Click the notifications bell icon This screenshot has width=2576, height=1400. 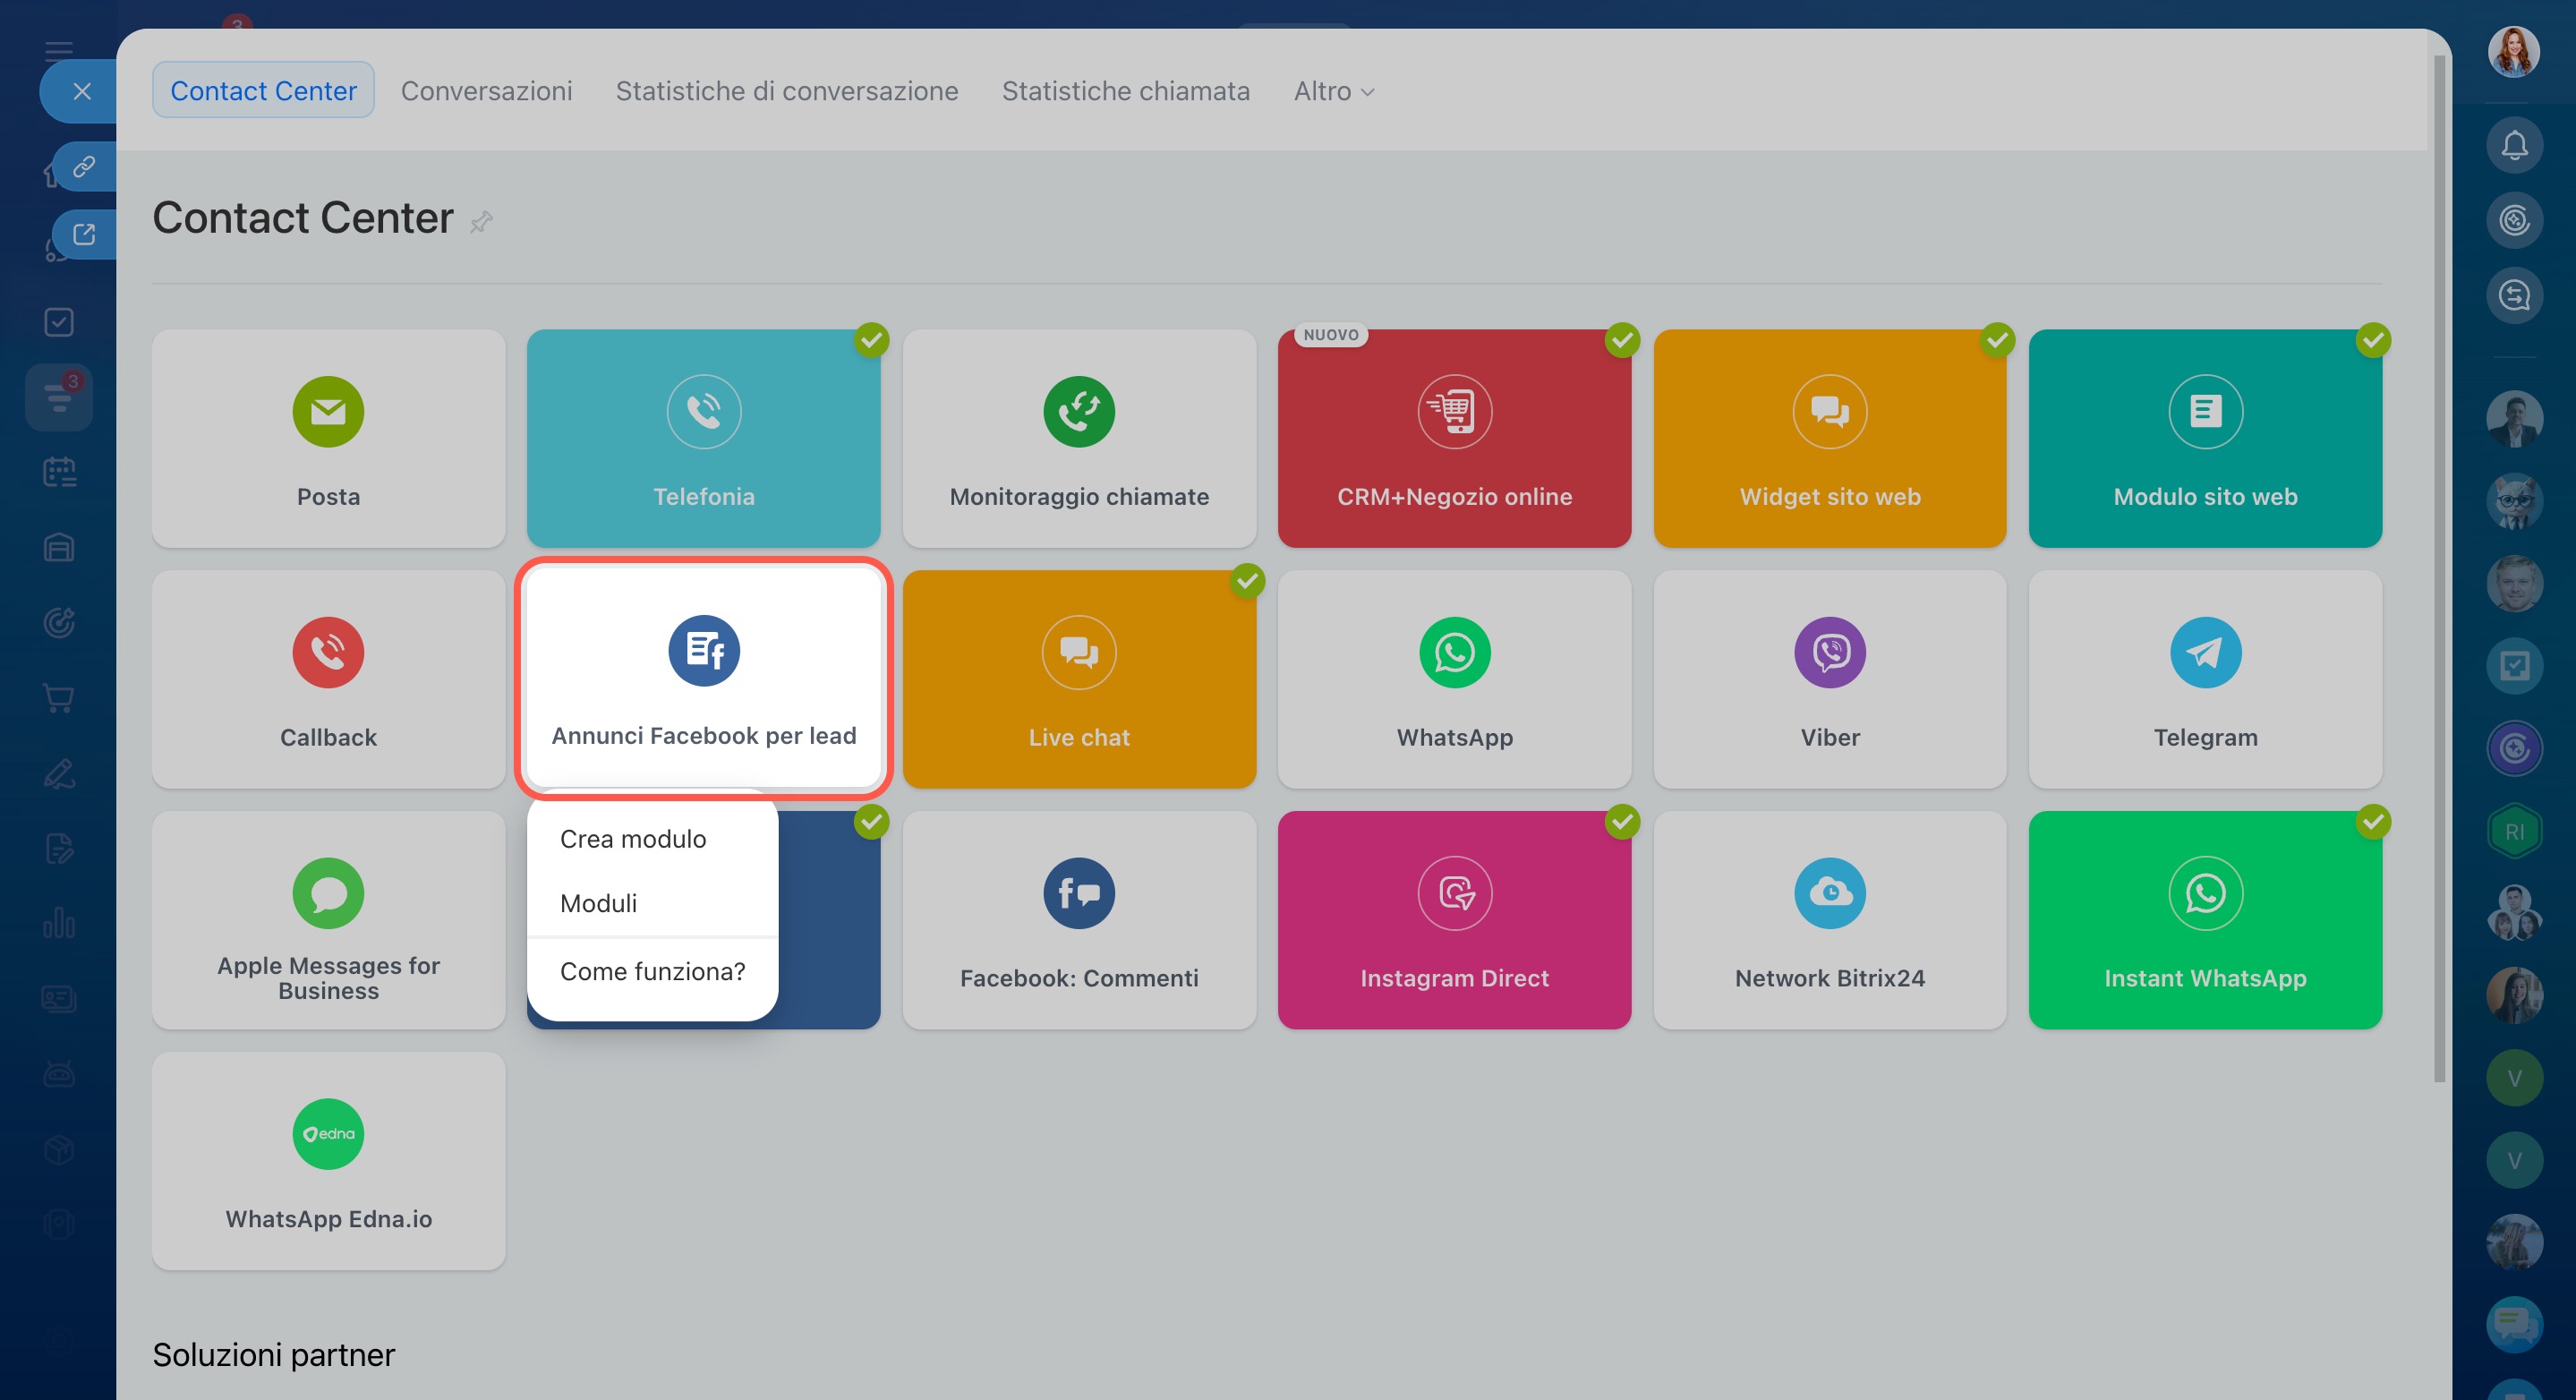click(x=2514, y=146)
